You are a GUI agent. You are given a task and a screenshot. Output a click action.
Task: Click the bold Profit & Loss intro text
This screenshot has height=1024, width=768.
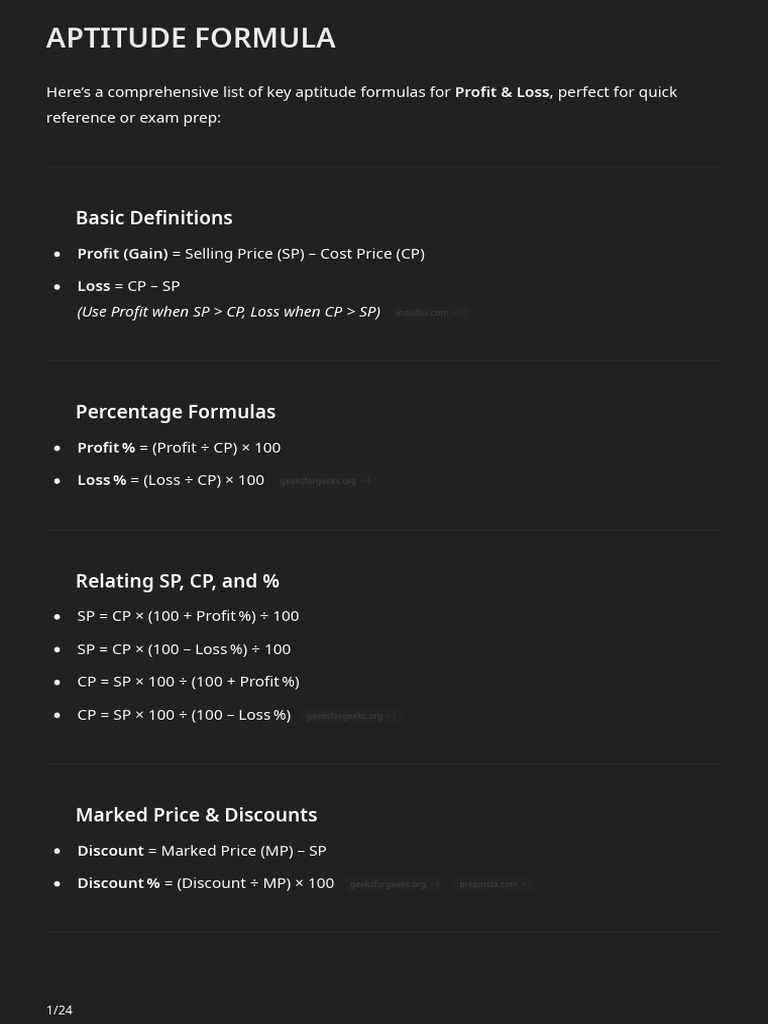coord(502,92)
